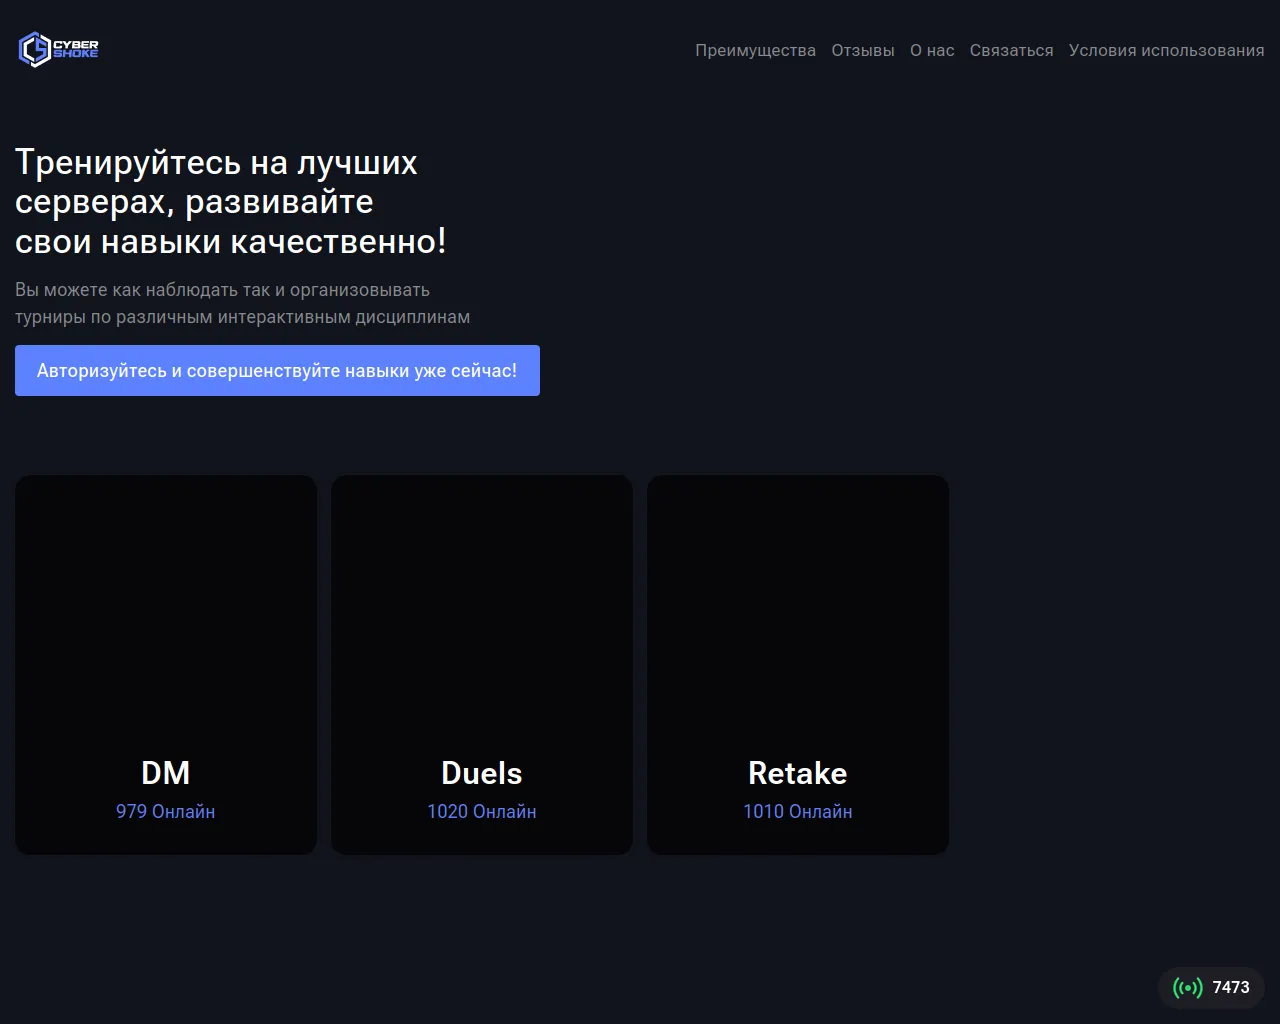Image resolution: width=1280 pixels, height=1024 pixels.
Task: Click the 1010 Онлайн text
Action: pos(798,812)
